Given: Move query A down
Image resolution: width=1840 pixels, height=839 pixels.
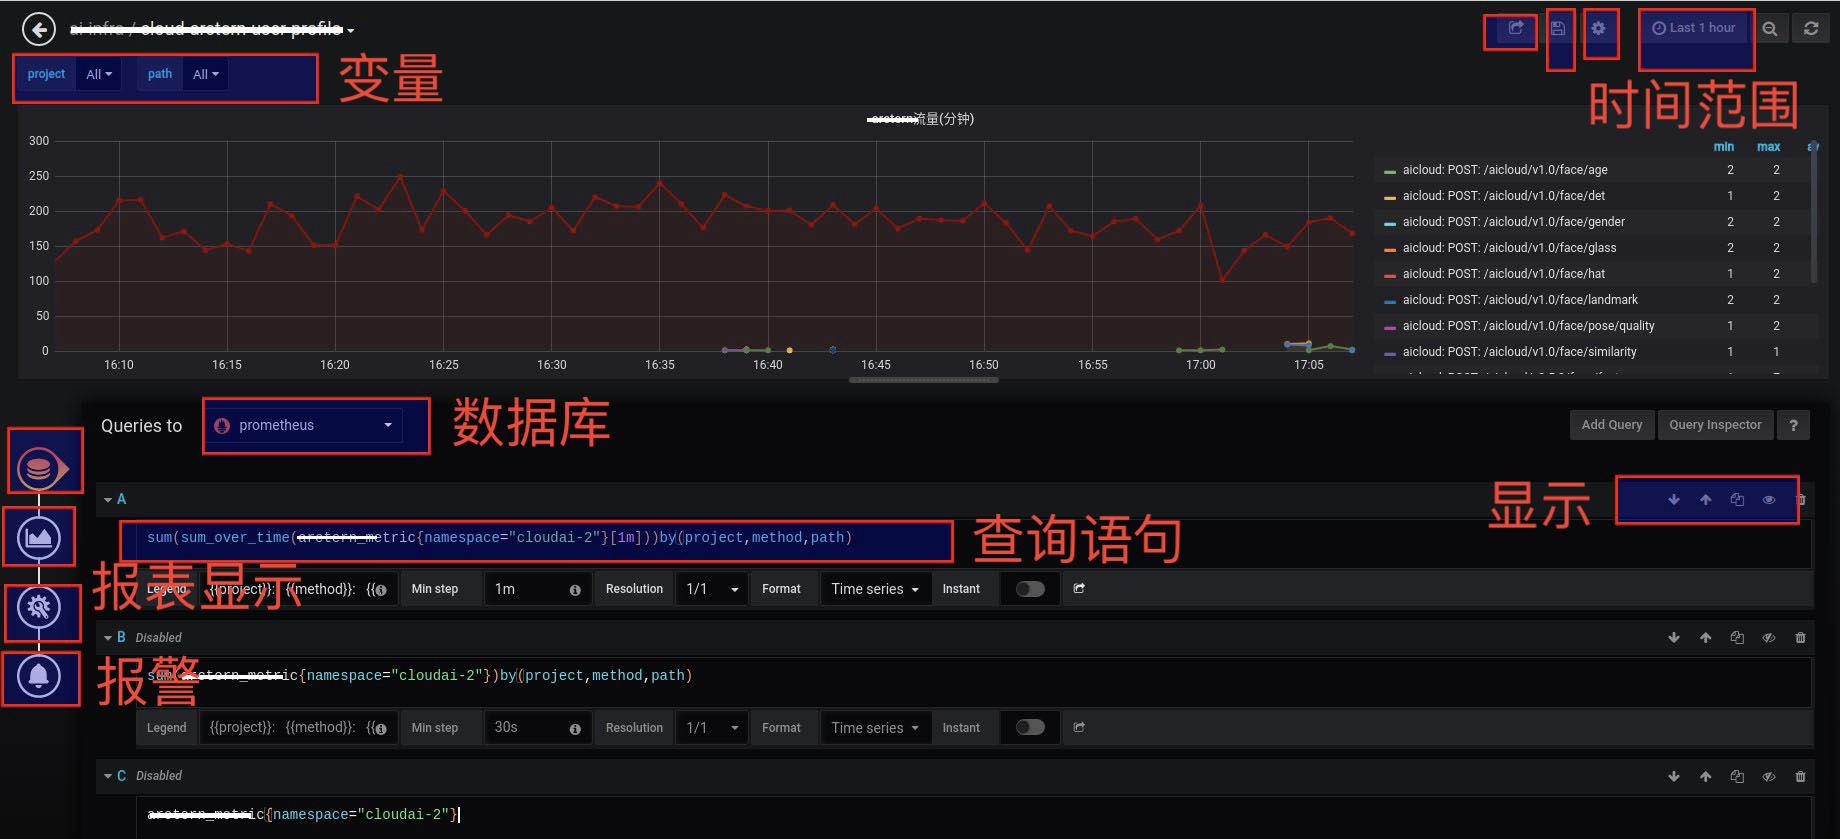Looking at the screenshot, I should (x=1674, y=500).
